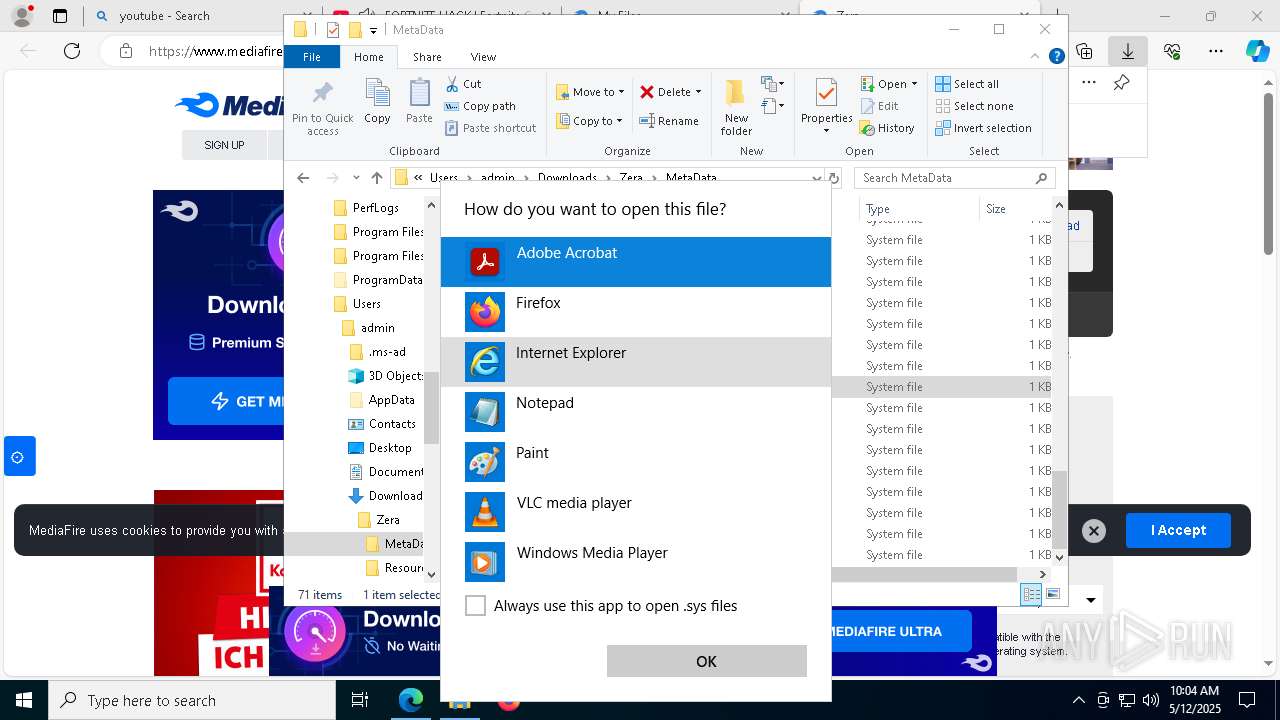1280x720 pixels.
Task: Sort file list by Type column
Action: [918, 209]
